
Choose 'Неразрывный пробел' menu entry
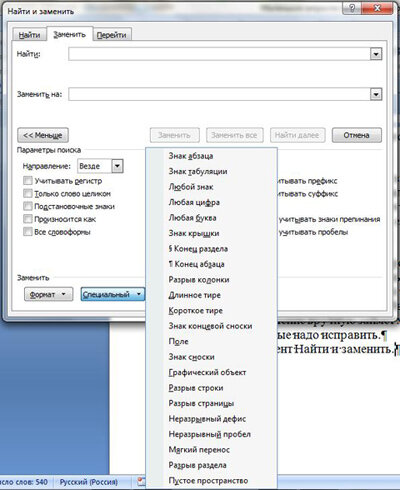point(211,434)
